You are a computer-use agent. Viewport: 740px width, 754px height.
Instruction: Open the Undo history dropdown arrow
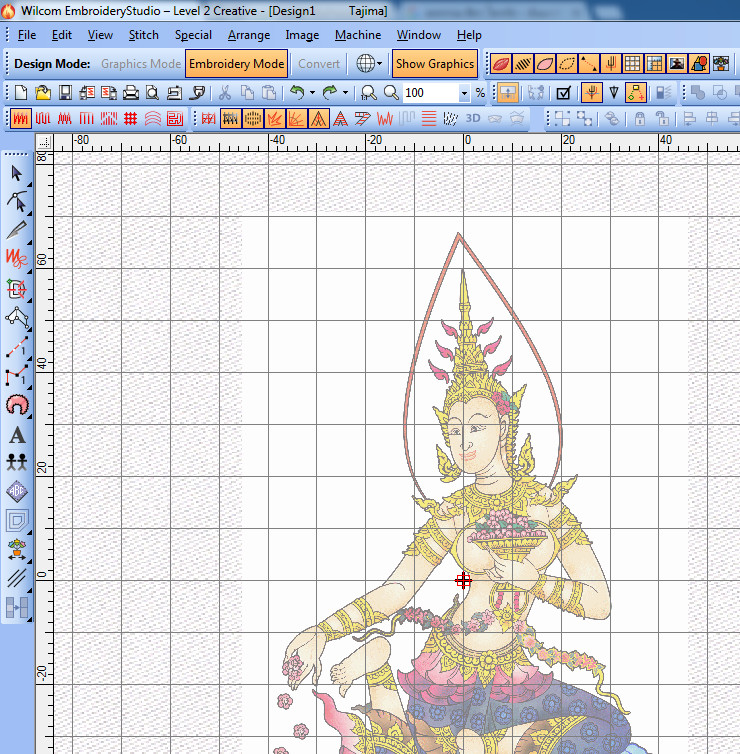313,92
